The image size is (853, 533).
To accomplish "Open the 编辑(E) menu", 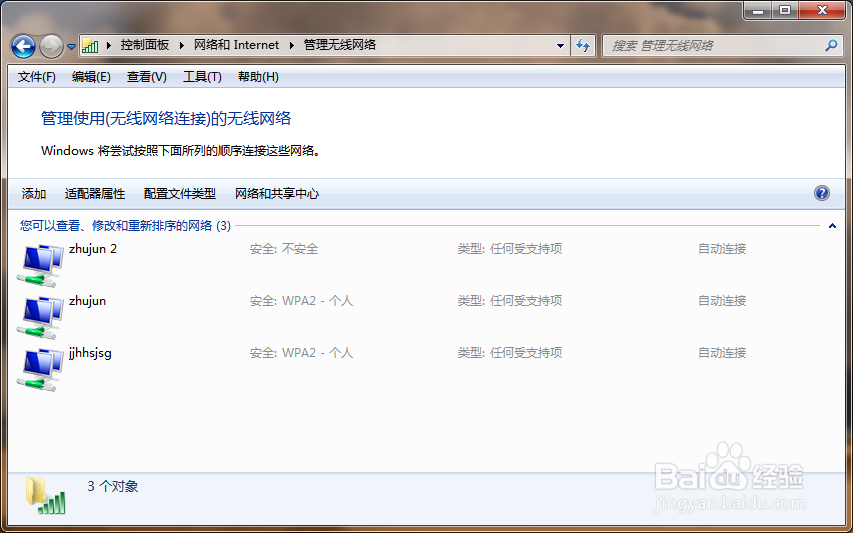I will point(91,77).
